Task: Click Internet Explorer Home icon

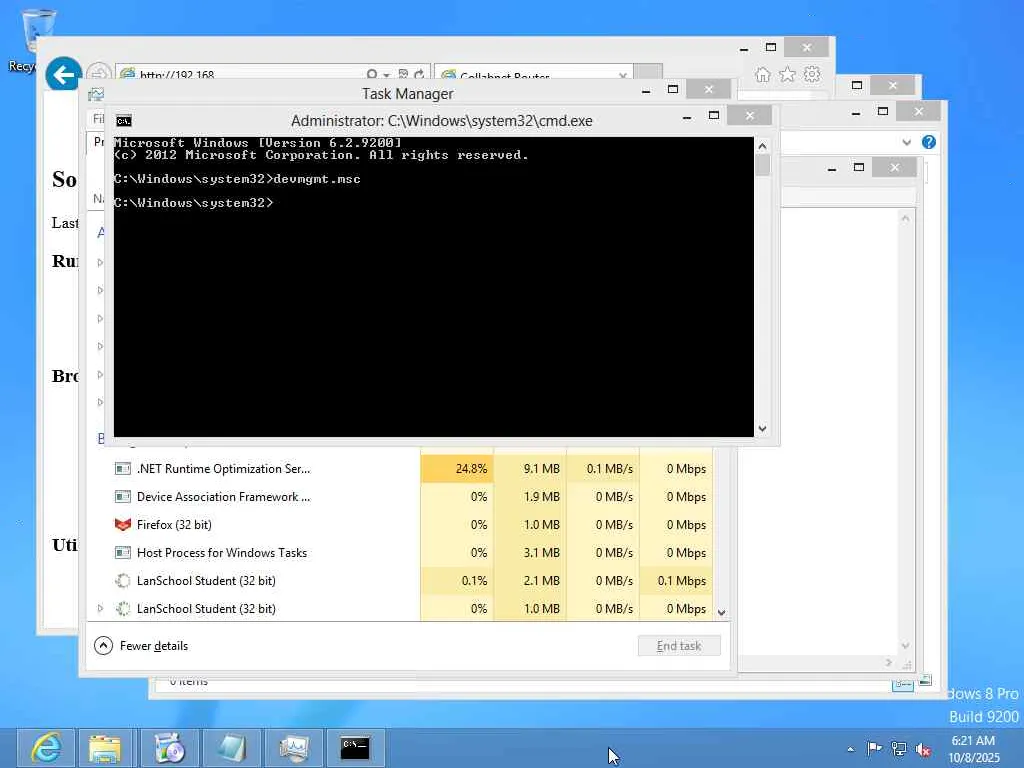Action: (762, 75)
